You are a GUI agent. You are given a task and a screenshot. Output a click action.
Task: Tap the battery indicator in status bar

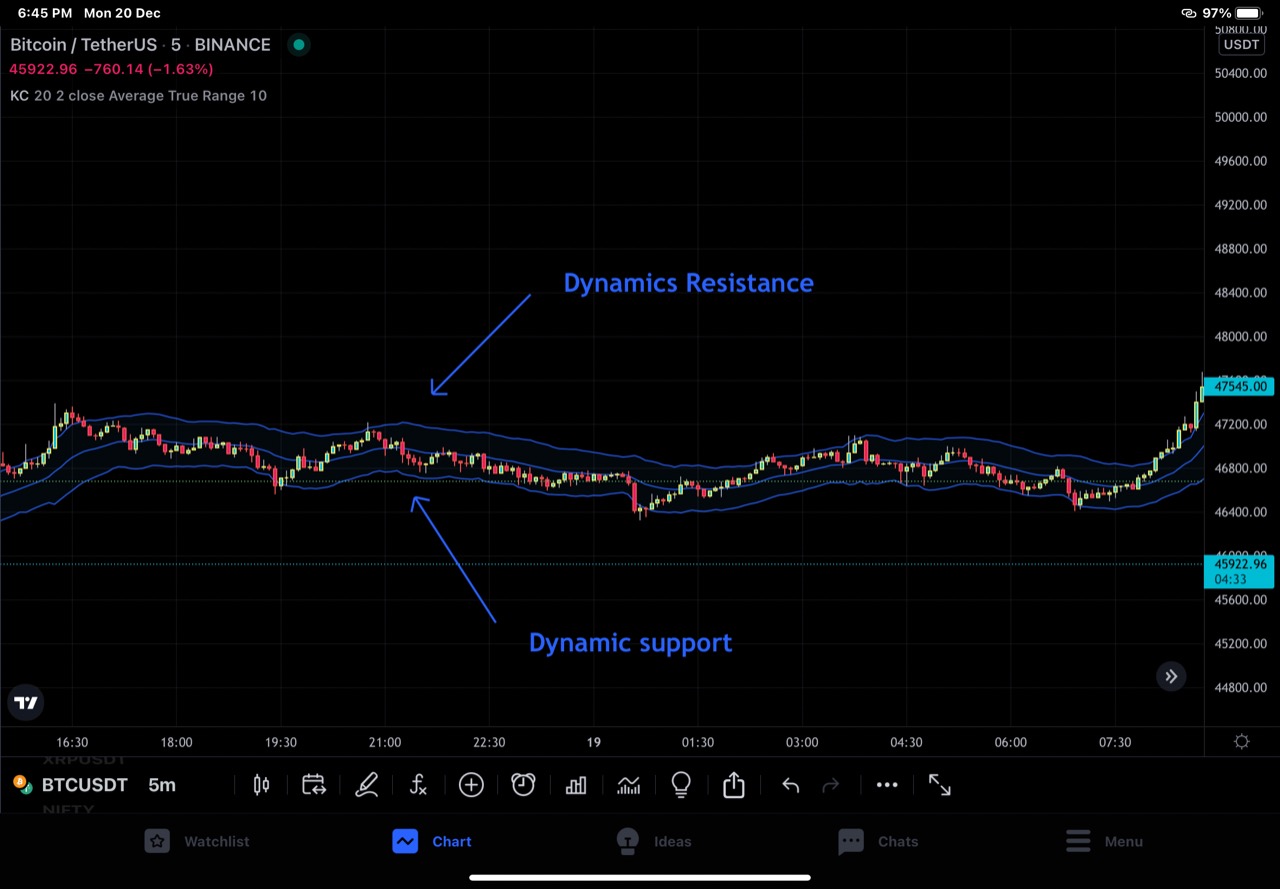pos(1249,13)
